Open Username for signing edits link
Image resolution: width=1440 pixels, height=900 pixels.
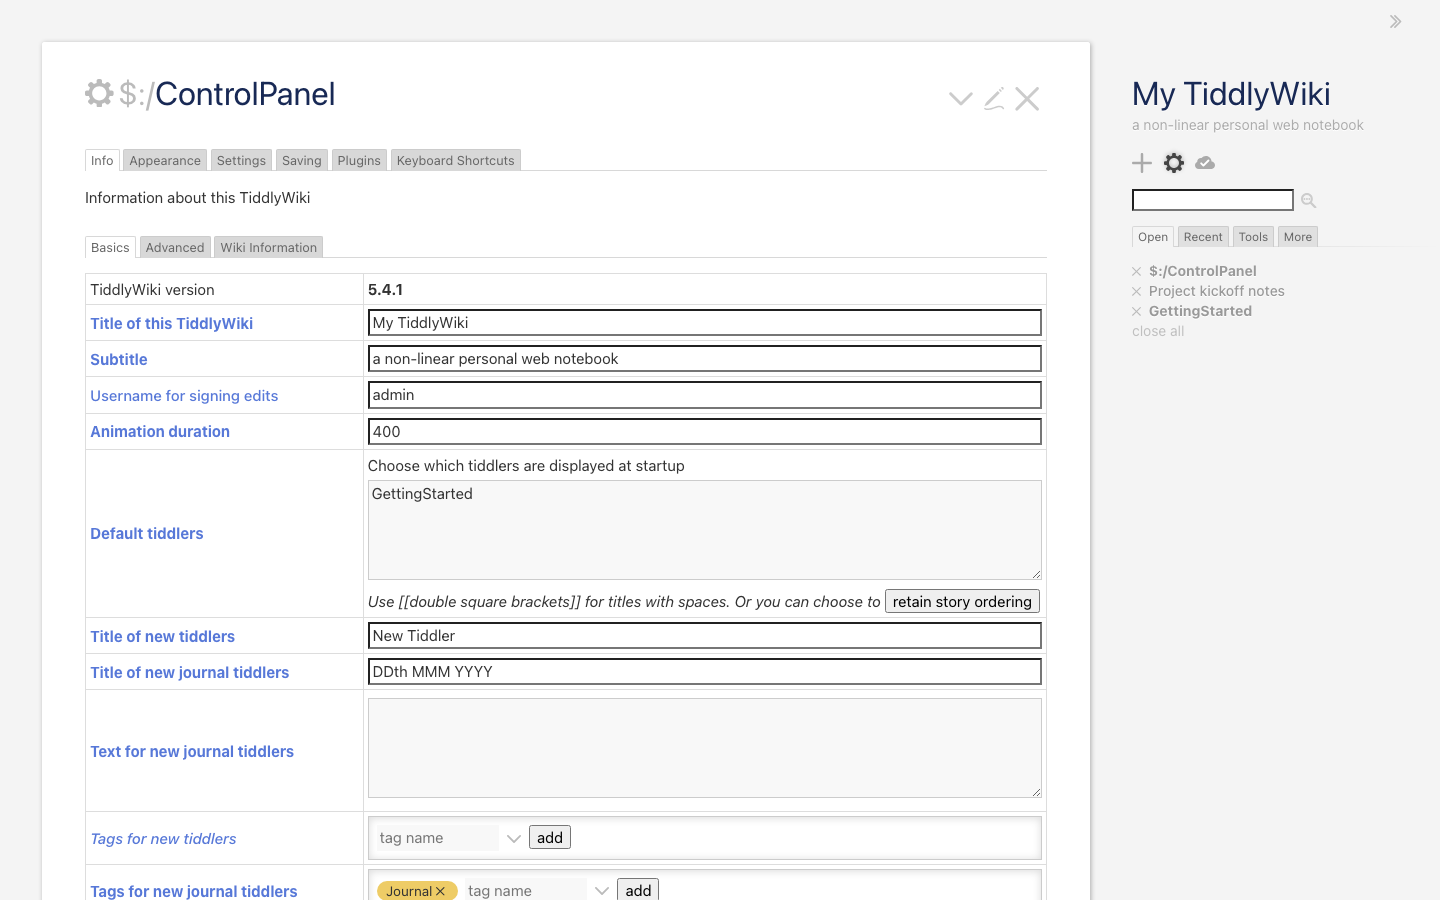[184, 395]
